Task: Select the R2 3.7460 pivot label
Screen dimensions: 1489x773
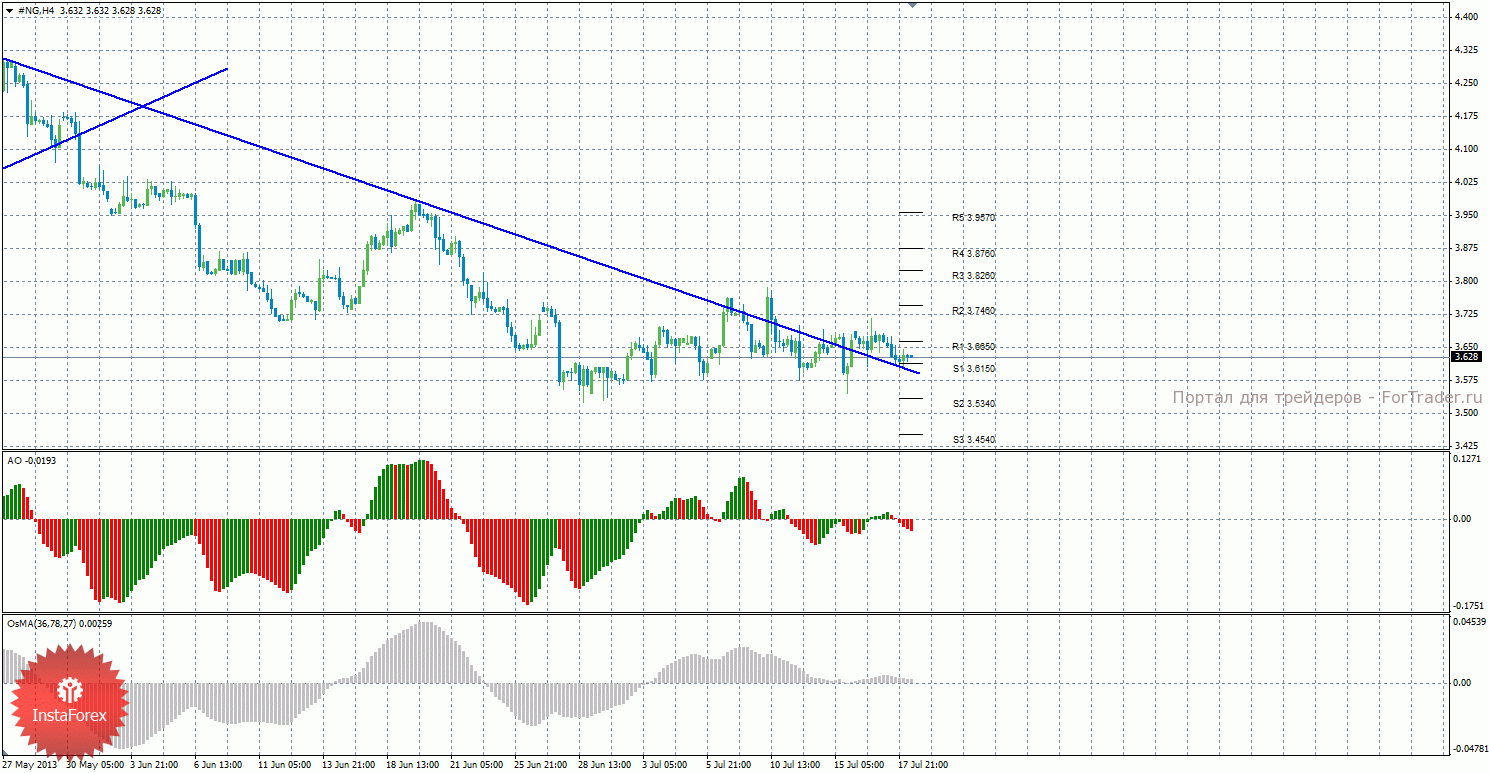Action: (973, 311)
